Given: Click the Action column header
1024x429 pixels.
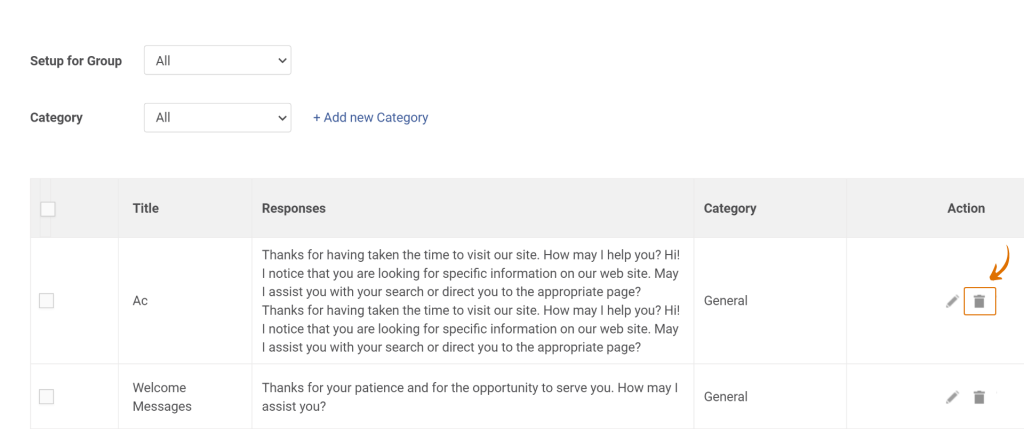Looking at the screenshot, I should point(966,208).
